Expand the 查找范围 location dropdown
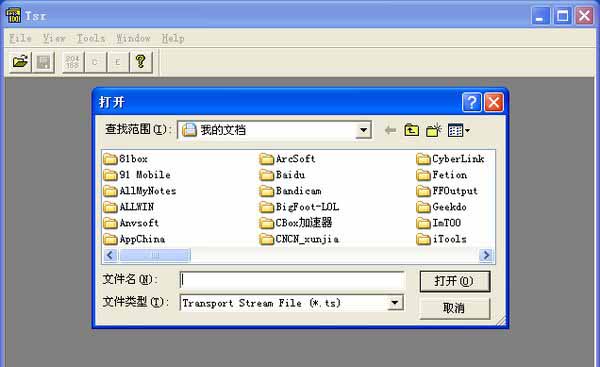This screenshot has width=600, height=367. coord(364,130)
